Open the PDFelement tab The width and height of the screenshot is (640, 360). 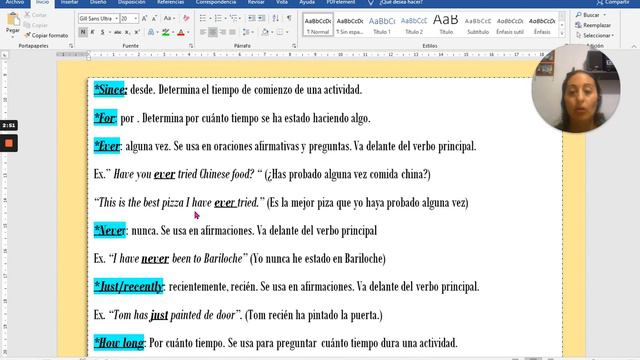point(340,2)
